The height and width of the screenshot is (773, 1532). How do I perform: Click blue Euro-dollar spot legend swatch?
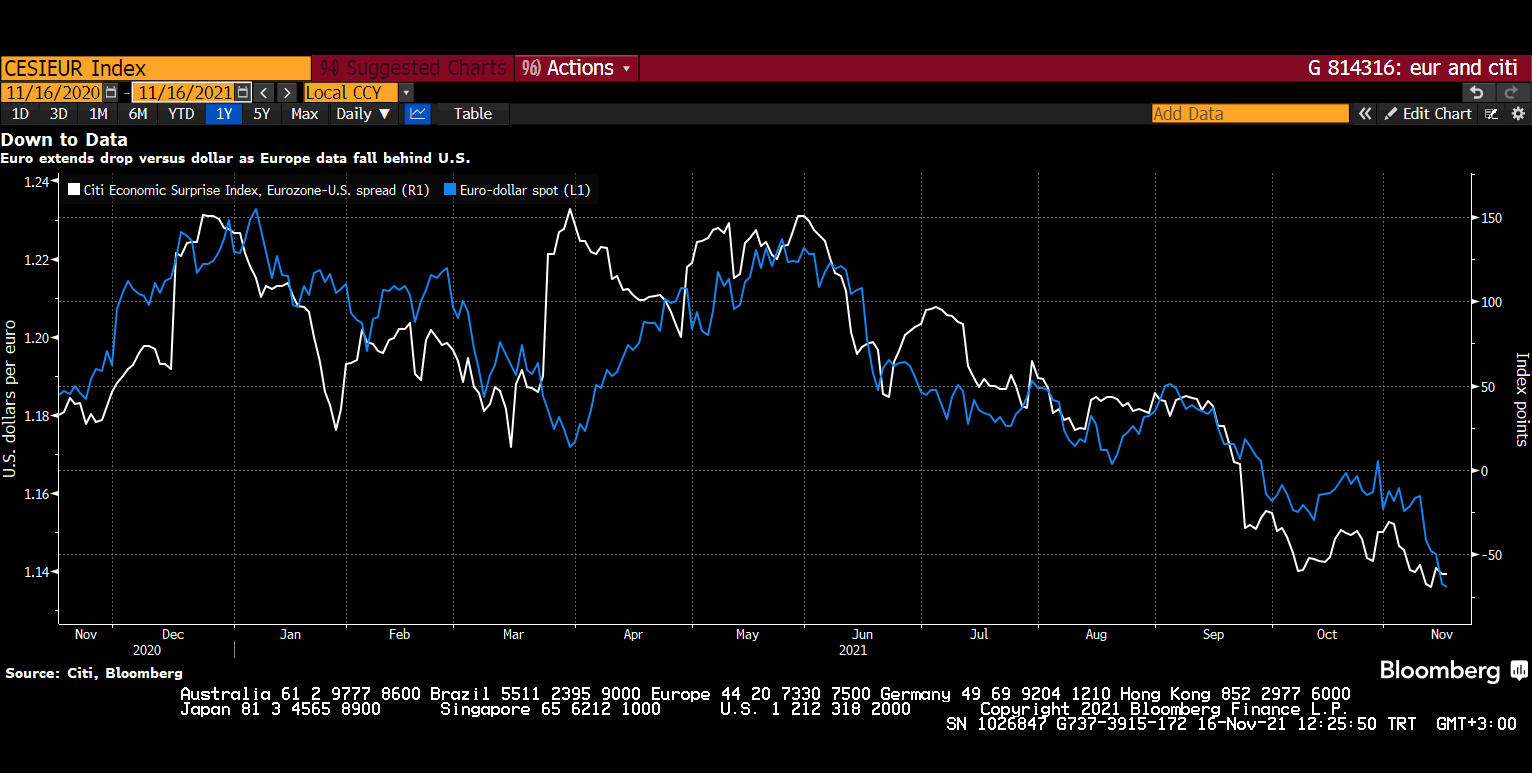point(450,190)
